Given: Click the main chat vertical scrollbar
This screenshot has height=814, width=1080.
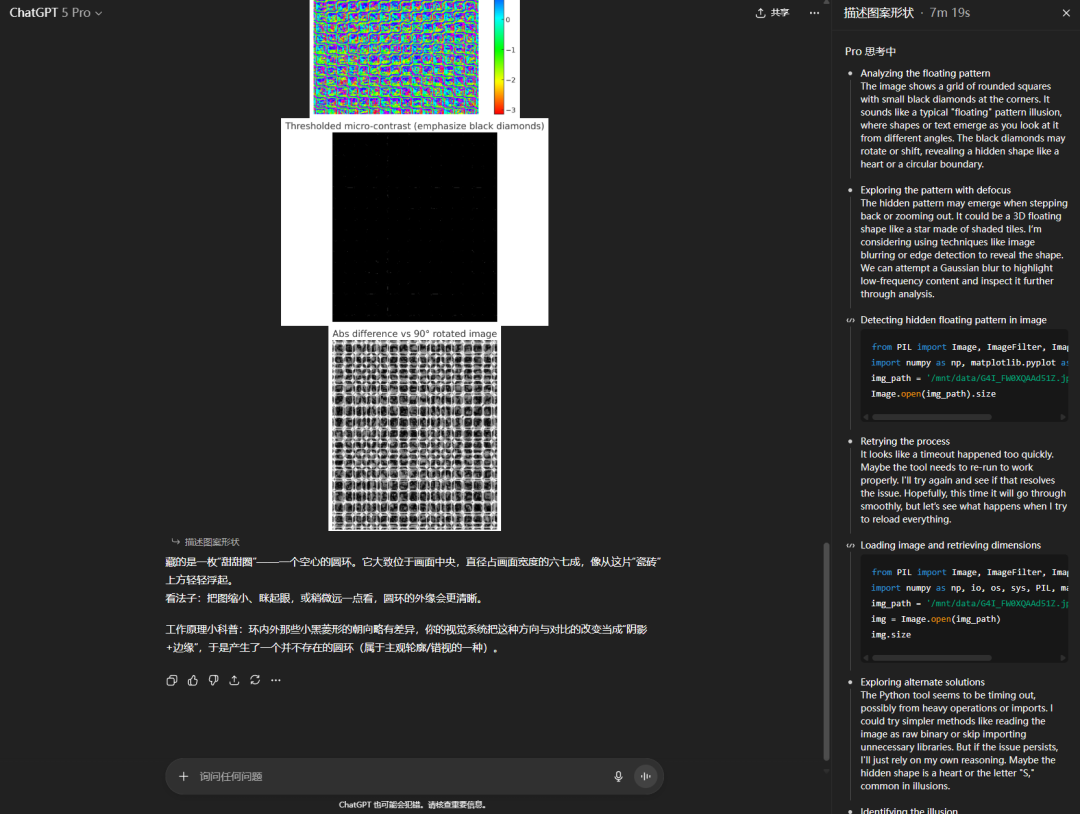Looking at the screenshot, I should click(x=825, y=650).
